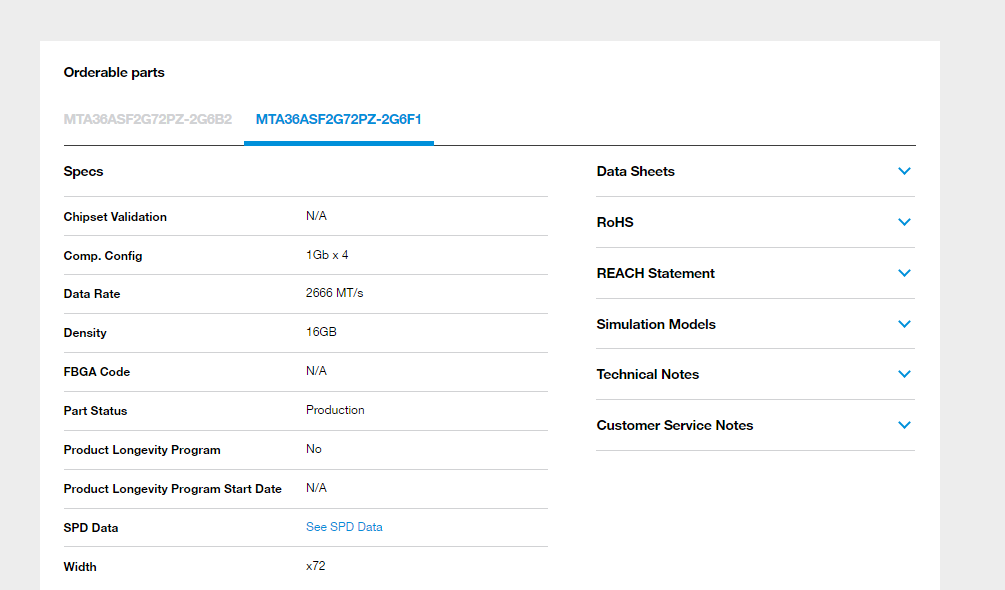This screenshot has width=1005, height=590.
Task: Click N/A value for Longevity Start Date
Action: (316, 488)
